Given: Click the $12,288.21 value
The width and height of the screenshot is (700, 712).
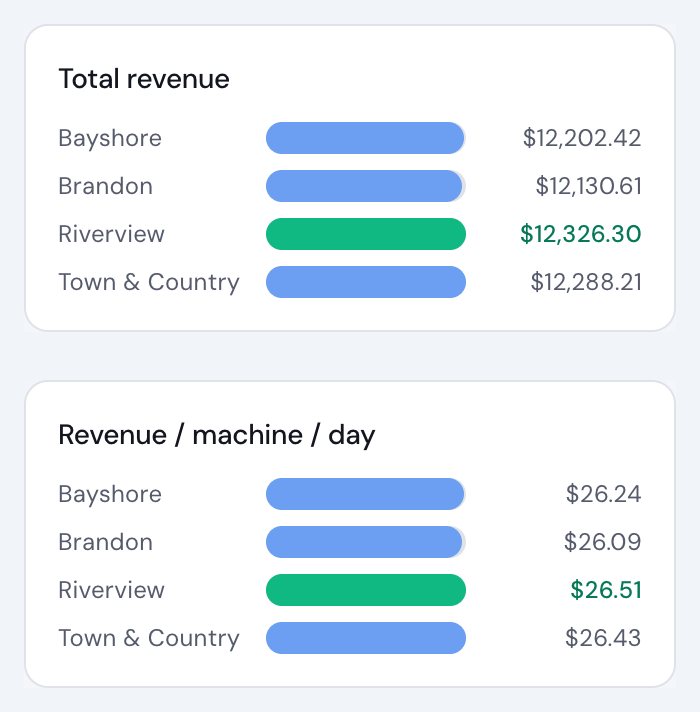Looking at the screenshot, I should 586,282.
